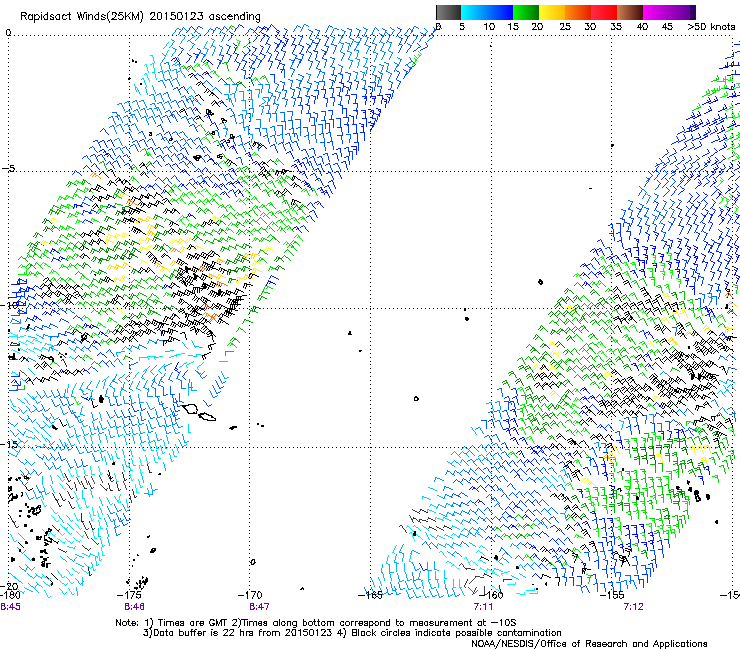The image size is (740, 650).
Task: Click the purple 8:46 time label
Action: point(135,607)
